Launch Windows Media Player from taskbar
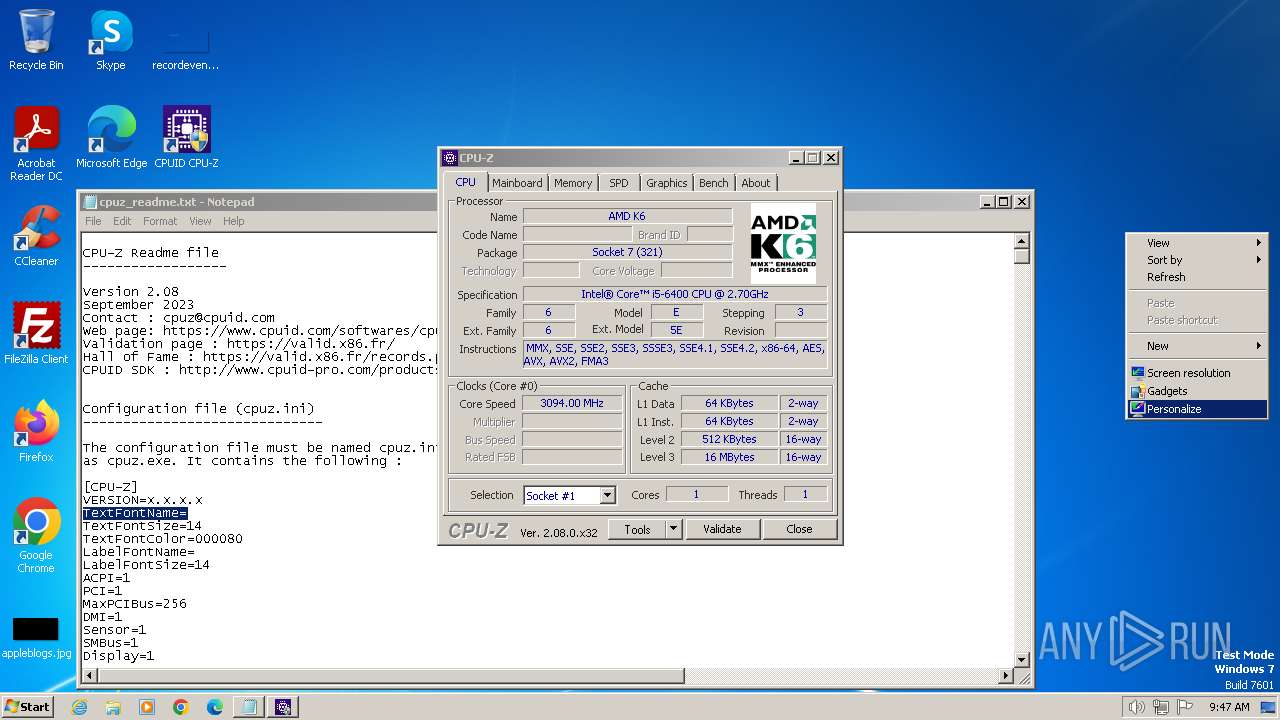 (147, 707)
